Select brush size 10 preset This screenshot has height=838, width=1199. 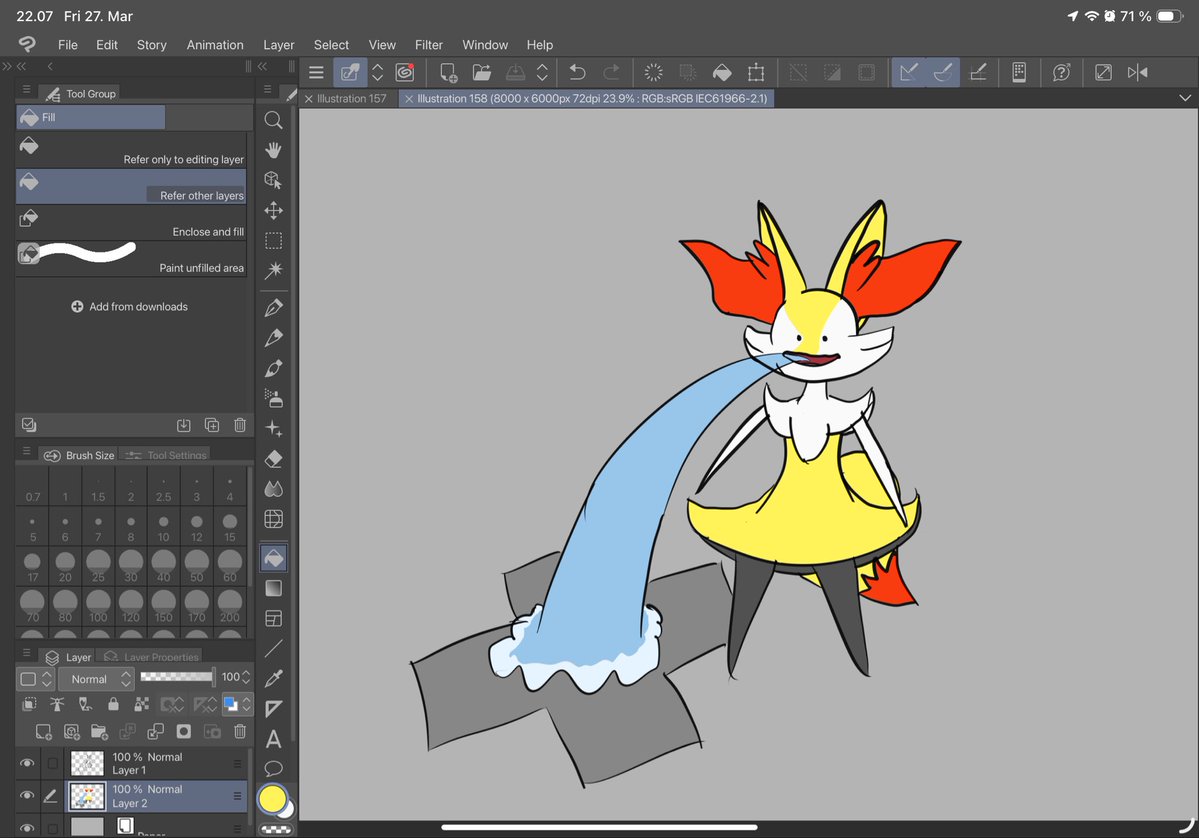[x=164, y=527]
